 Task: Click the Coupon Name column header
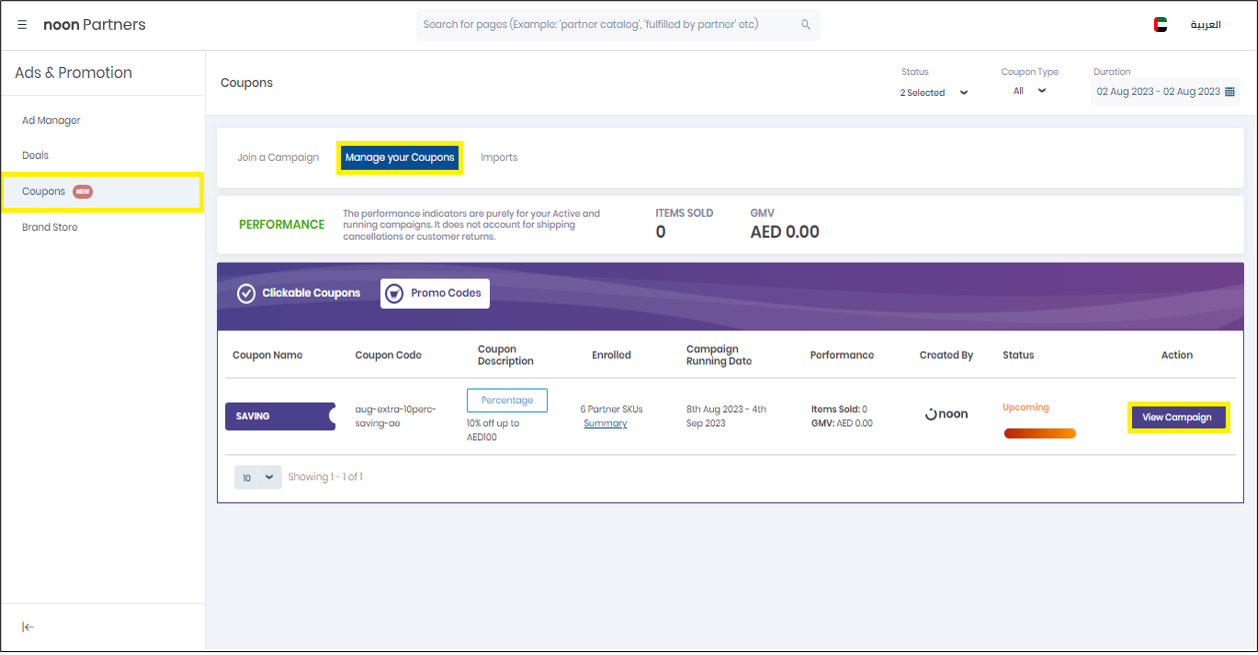267,355
